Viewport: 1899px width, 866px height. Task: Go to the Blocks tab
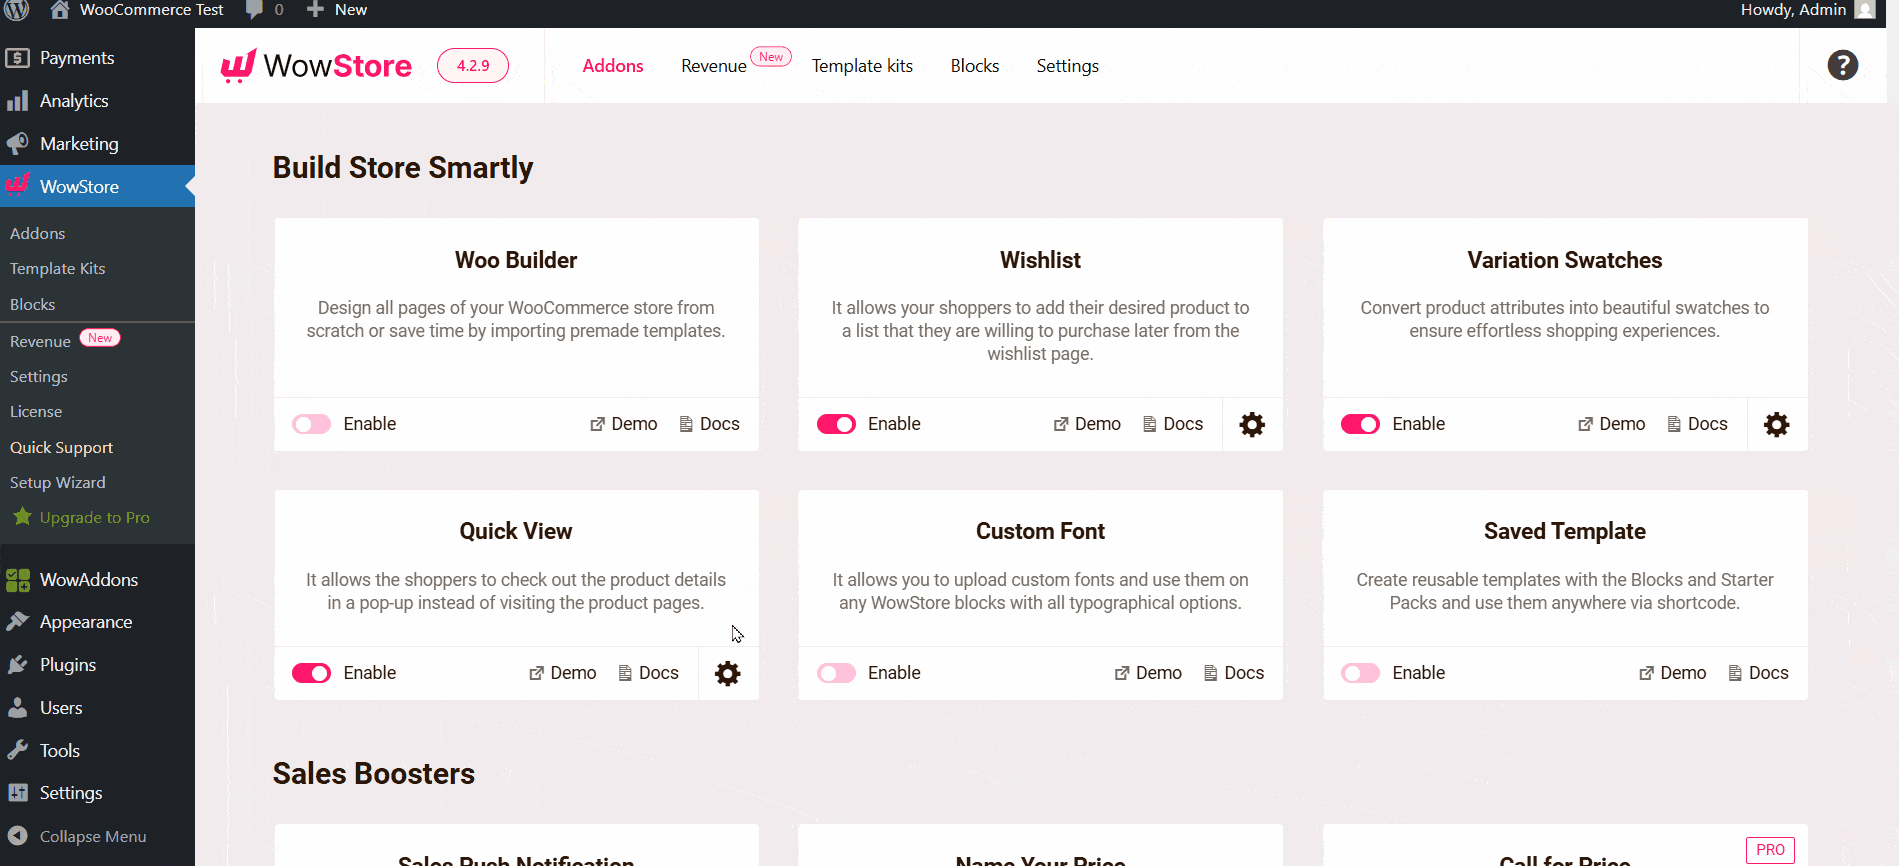click(x=975, y=66)
